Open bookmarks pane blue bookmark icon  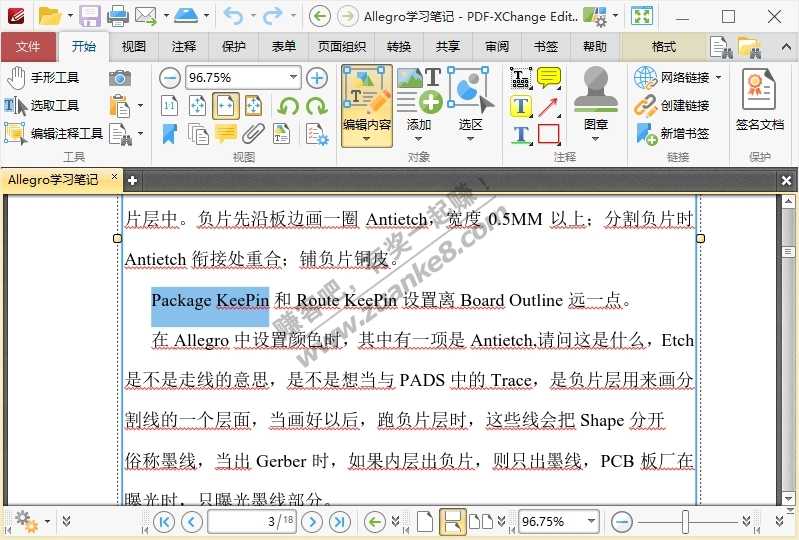[x=170, y=134]
